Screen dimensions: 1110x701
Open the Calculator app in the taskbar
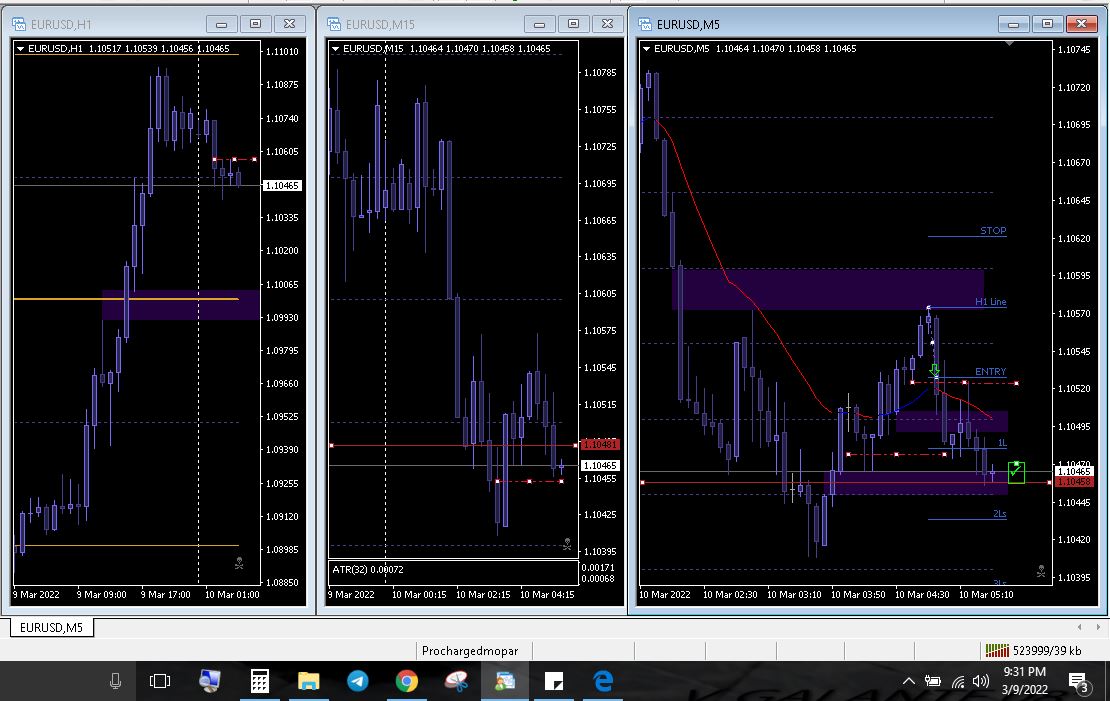pyautogui.click(x=259, y=681)
